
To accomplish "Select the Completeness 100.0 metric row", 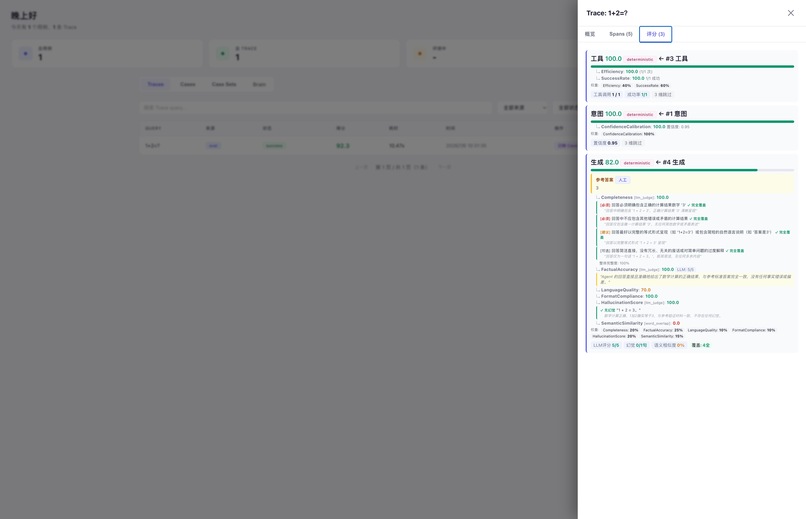I will [x=634, y=197].
